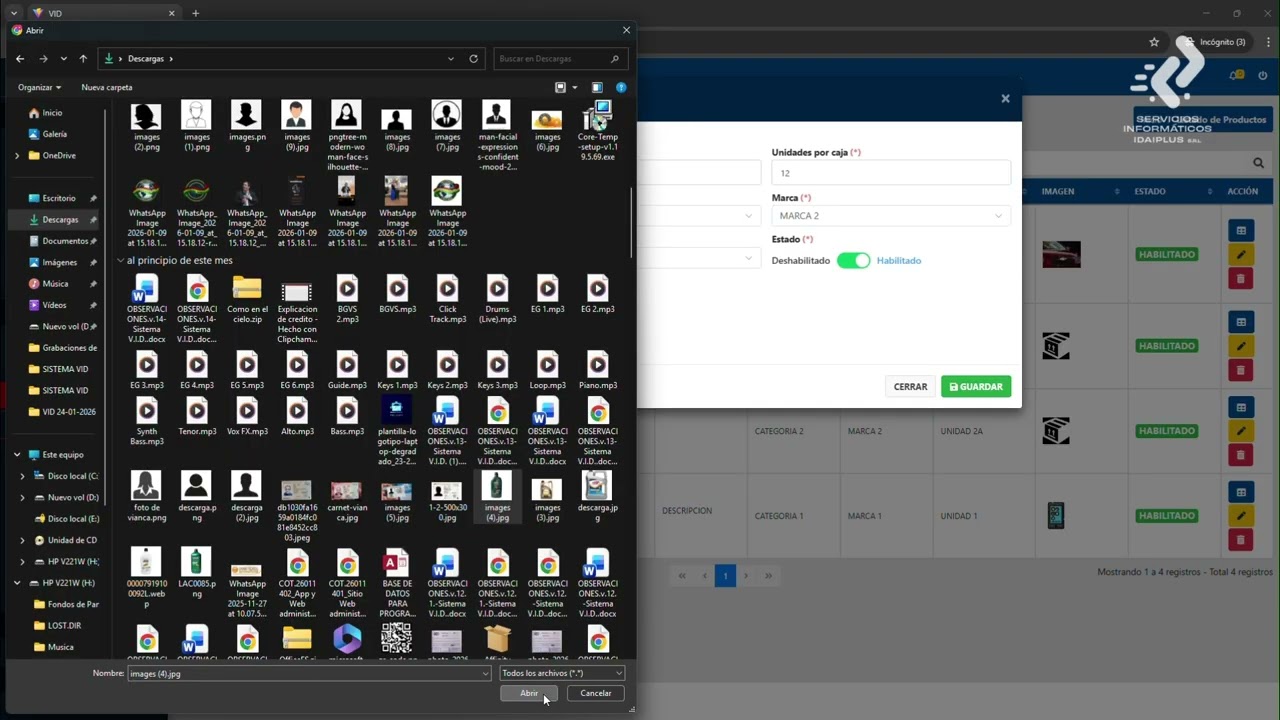The height and width of the screenshot is (720, 1280).
Task: Click the CERRAR button in the modal
Action: (x=910, y=386)
